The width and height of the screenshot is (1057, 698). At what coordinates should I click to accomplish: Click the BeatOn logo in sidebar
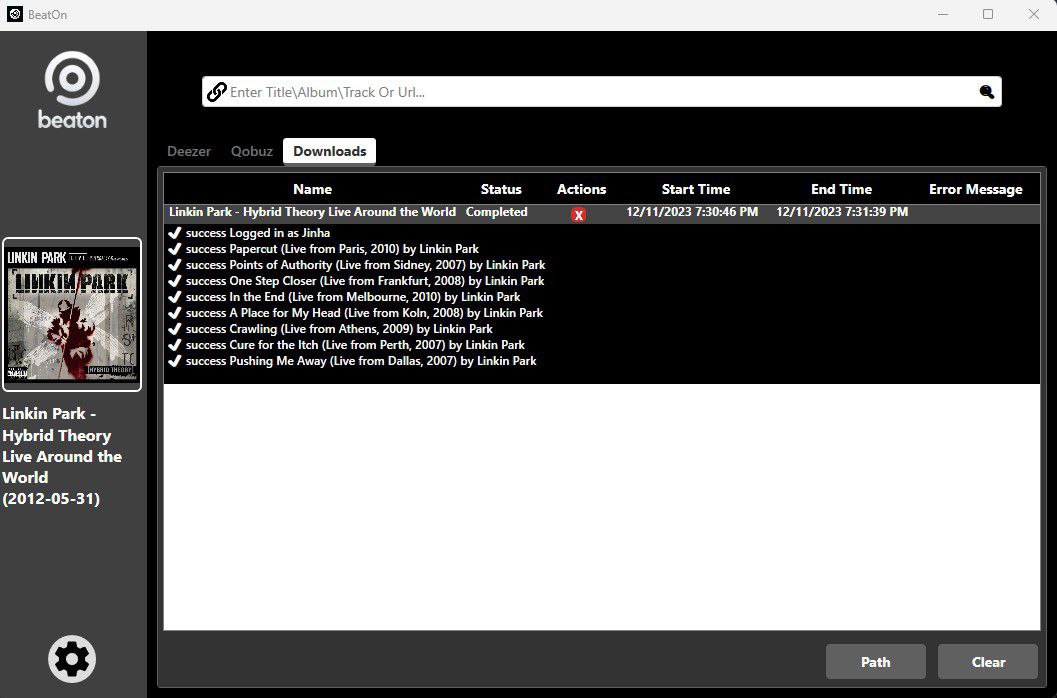(x=72, y=90)
